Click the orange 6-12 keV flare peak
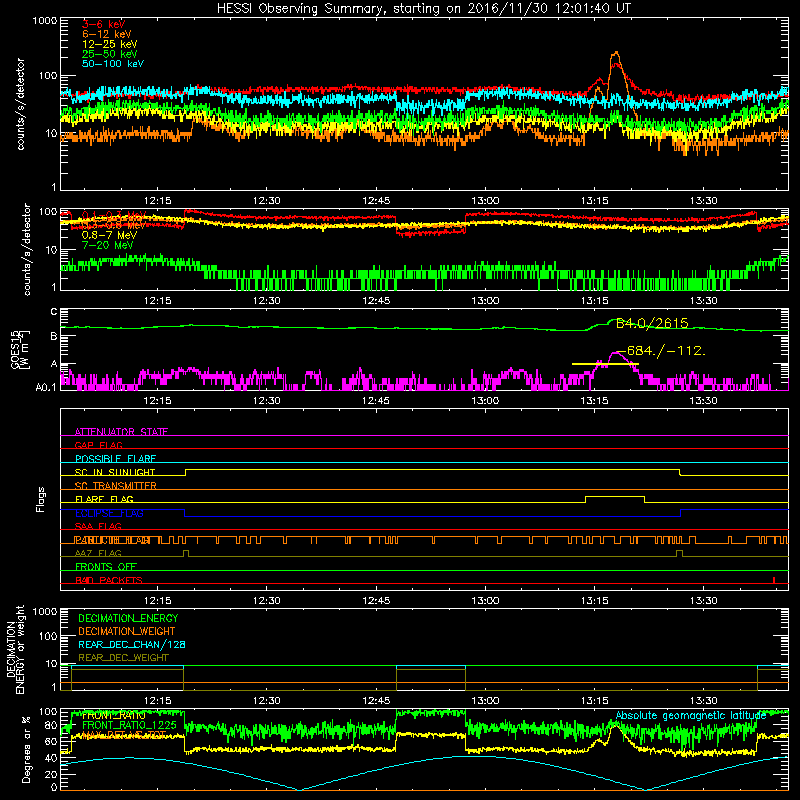This screenshot has height=800, width=800. pos(616,54)
